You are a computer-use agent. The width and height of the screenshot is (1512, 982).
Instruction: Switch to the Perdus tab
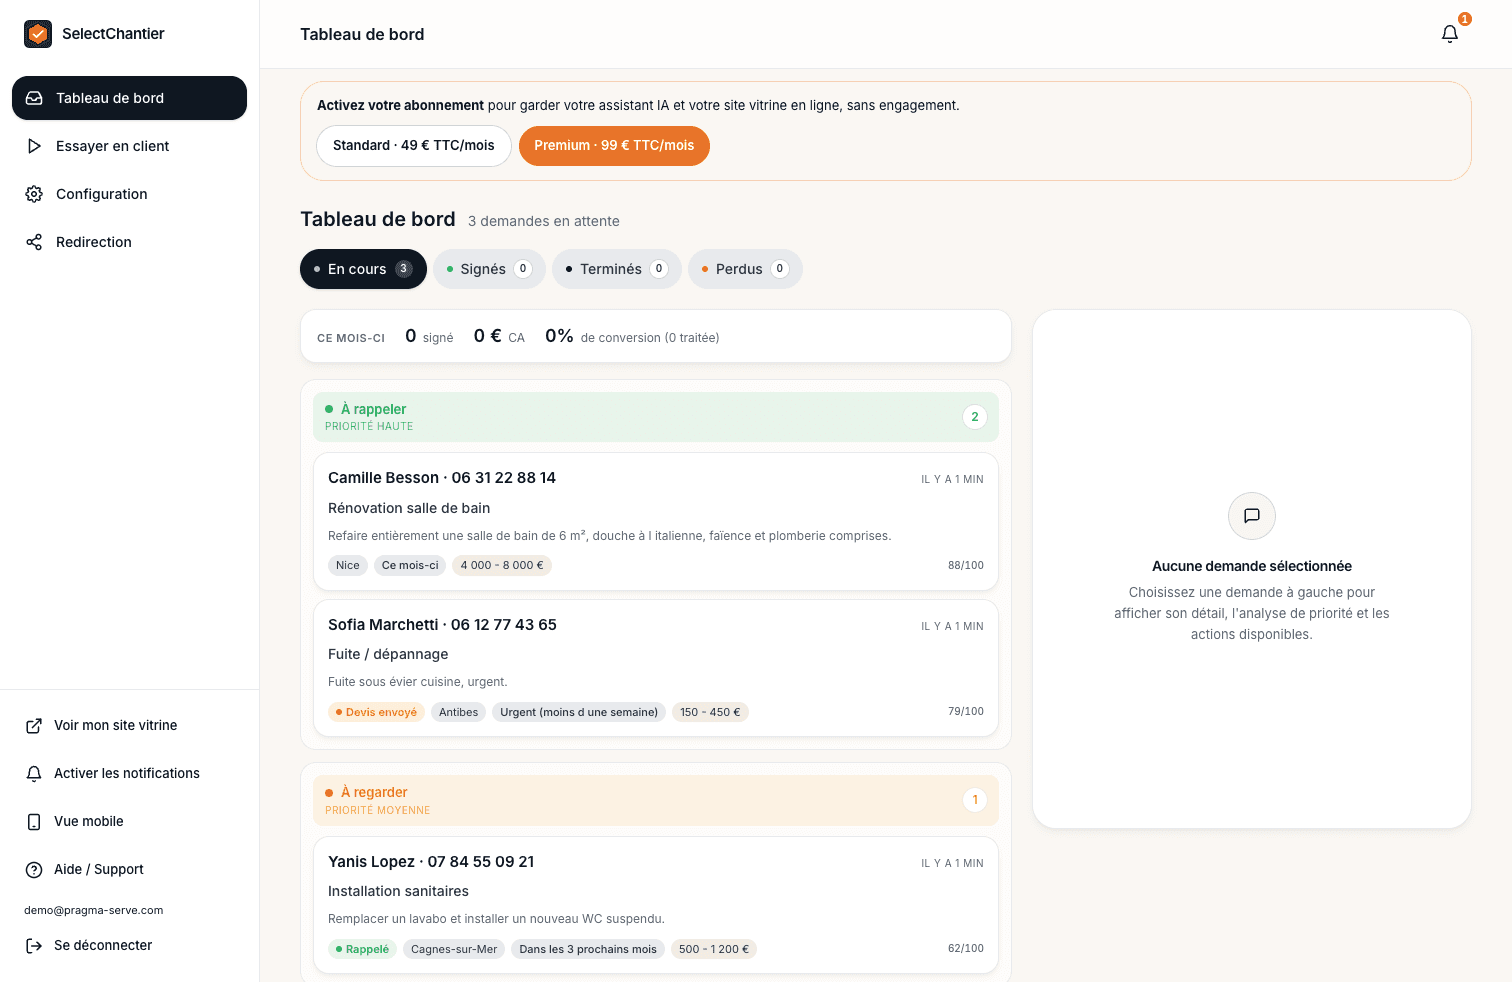click(x=745, y=269)
